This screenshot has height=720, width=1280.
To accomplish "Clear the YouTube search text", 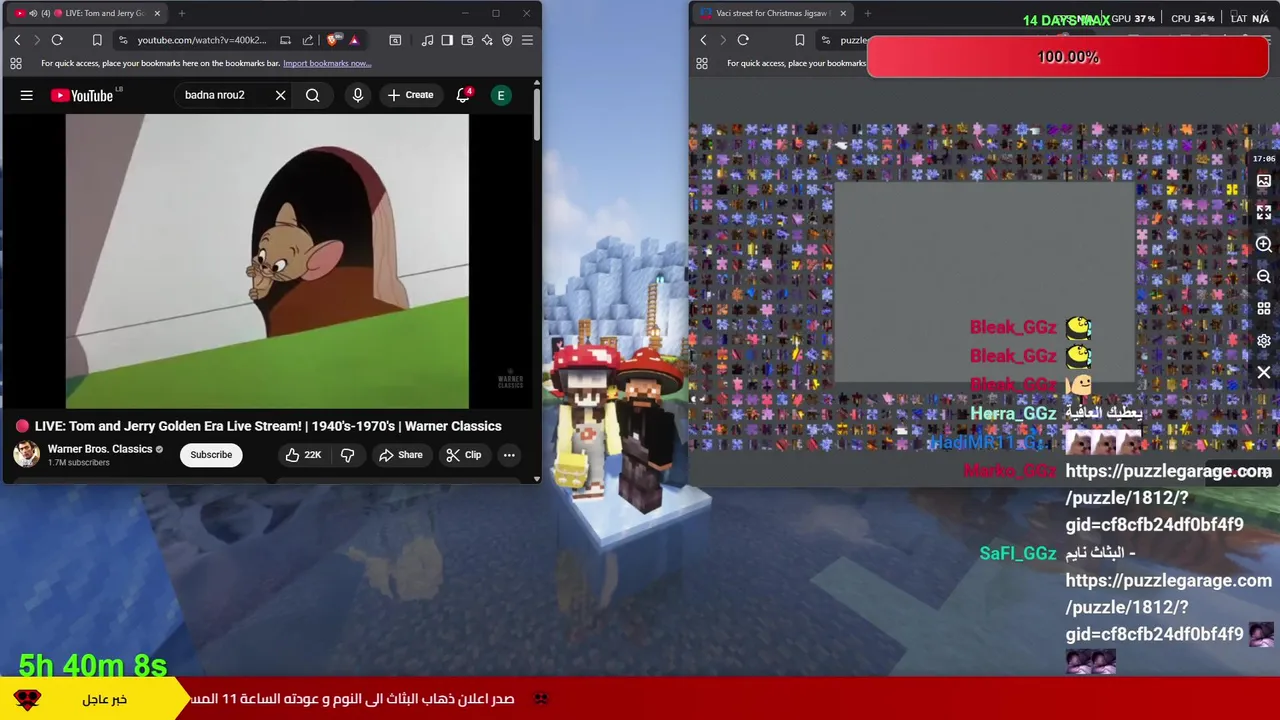I will (281, 95).
